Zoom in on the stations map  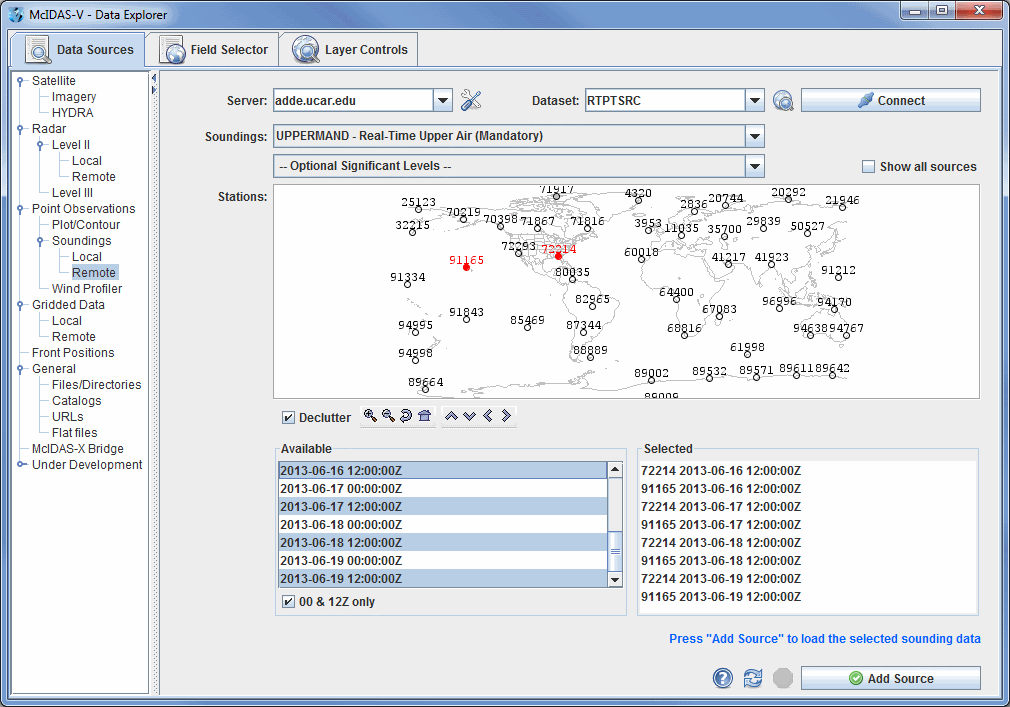click(x=370, y=416)
